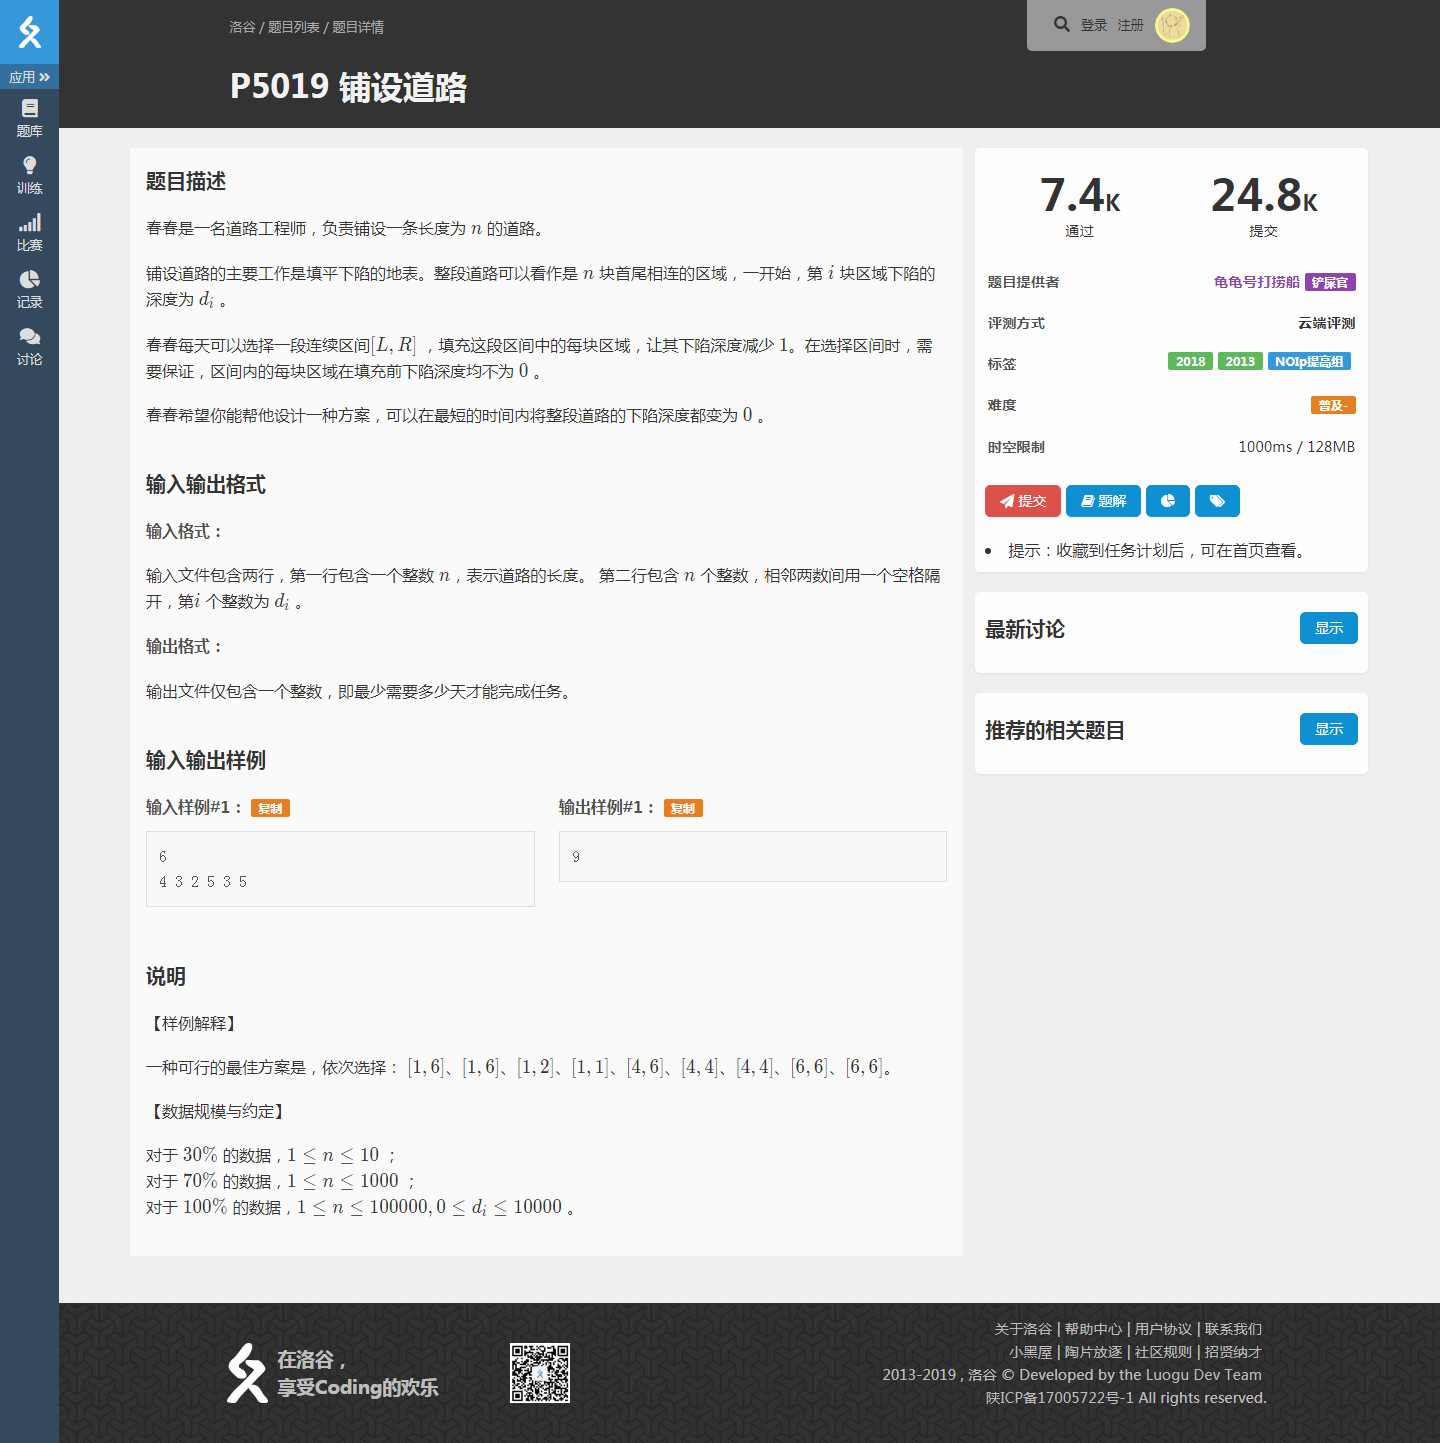Click the 24.8K 提交 statistic
Screen dimensions: 1440x1443
click(1263, 206)
